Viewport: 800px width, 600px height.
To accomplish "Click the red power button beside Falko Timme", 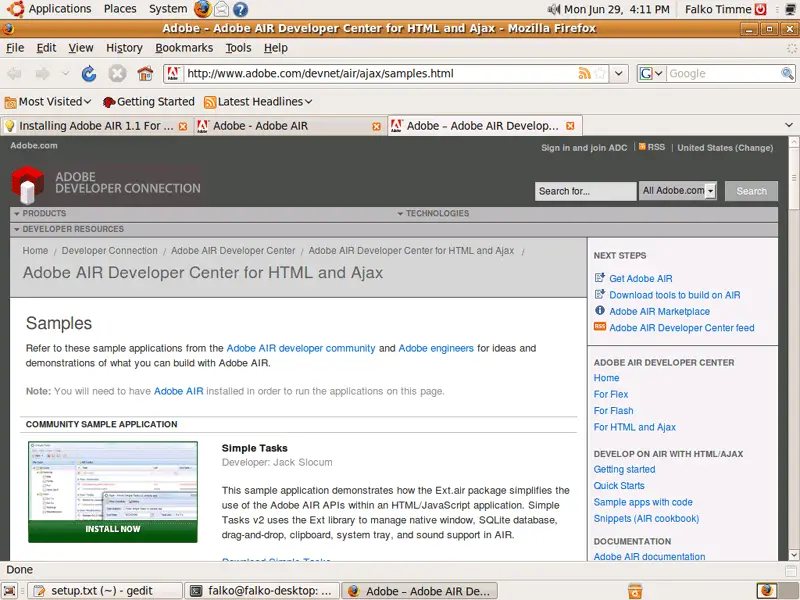I will pyautogui.click(x=761, y=9).
